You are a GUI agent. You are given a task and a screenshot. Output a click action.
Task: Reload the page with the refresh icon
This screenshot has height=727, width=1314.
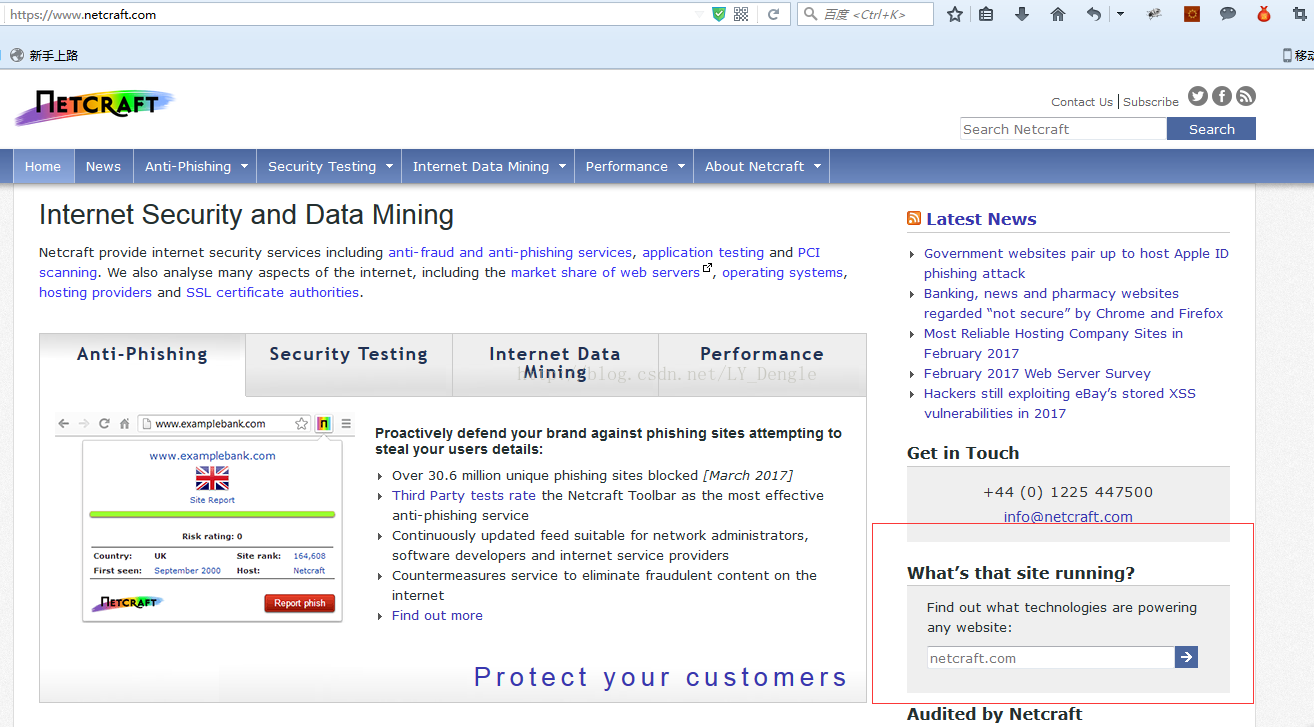(x=773, y=14)
